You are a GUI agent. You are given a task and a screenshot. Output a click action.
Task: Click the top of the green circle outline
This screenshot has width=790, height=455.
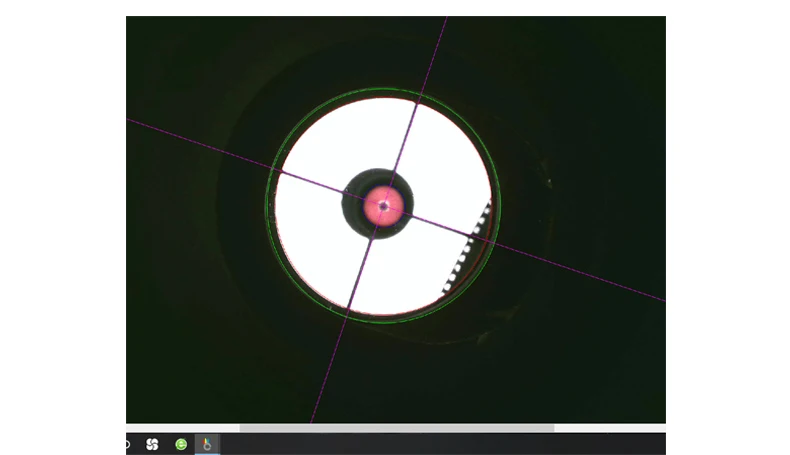tap(383, 90)
